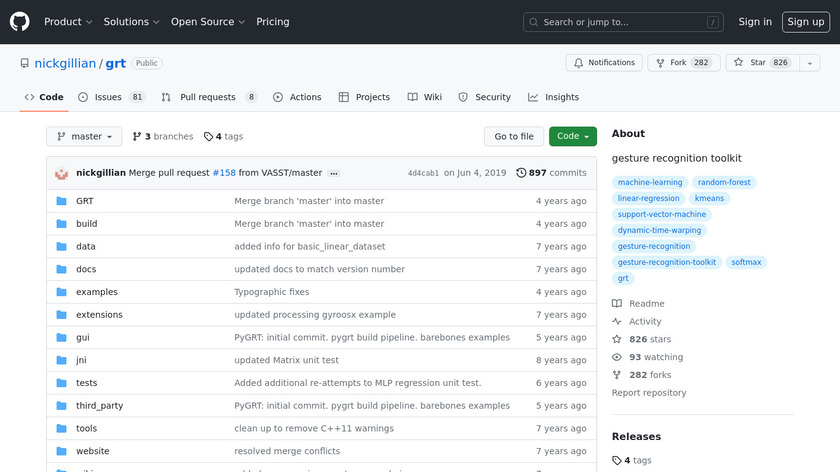Image resolution: width=840 pixels, height=472 pixels.
Task: Click the nickgillian avatar thumbnail
Action: tap(62, 173)
